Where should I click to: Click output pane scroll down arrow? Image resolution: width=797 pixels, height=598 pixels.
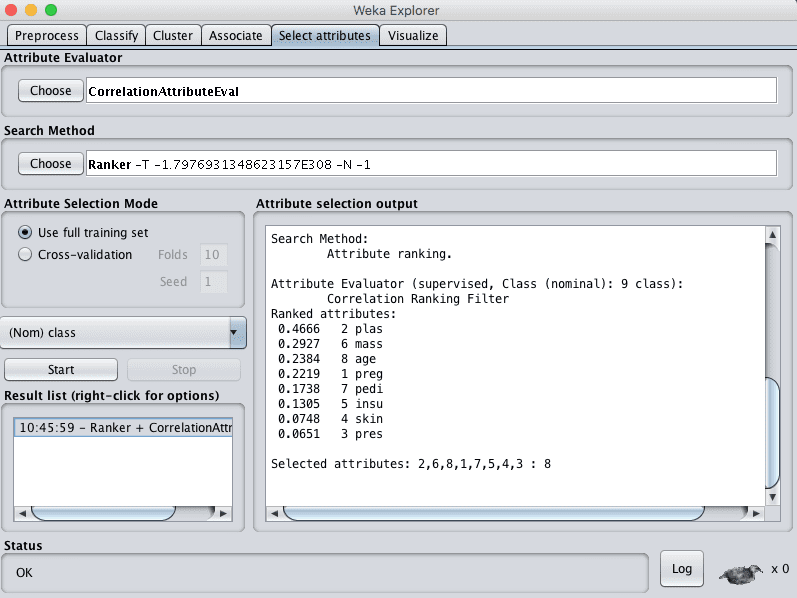coord(772,497)
